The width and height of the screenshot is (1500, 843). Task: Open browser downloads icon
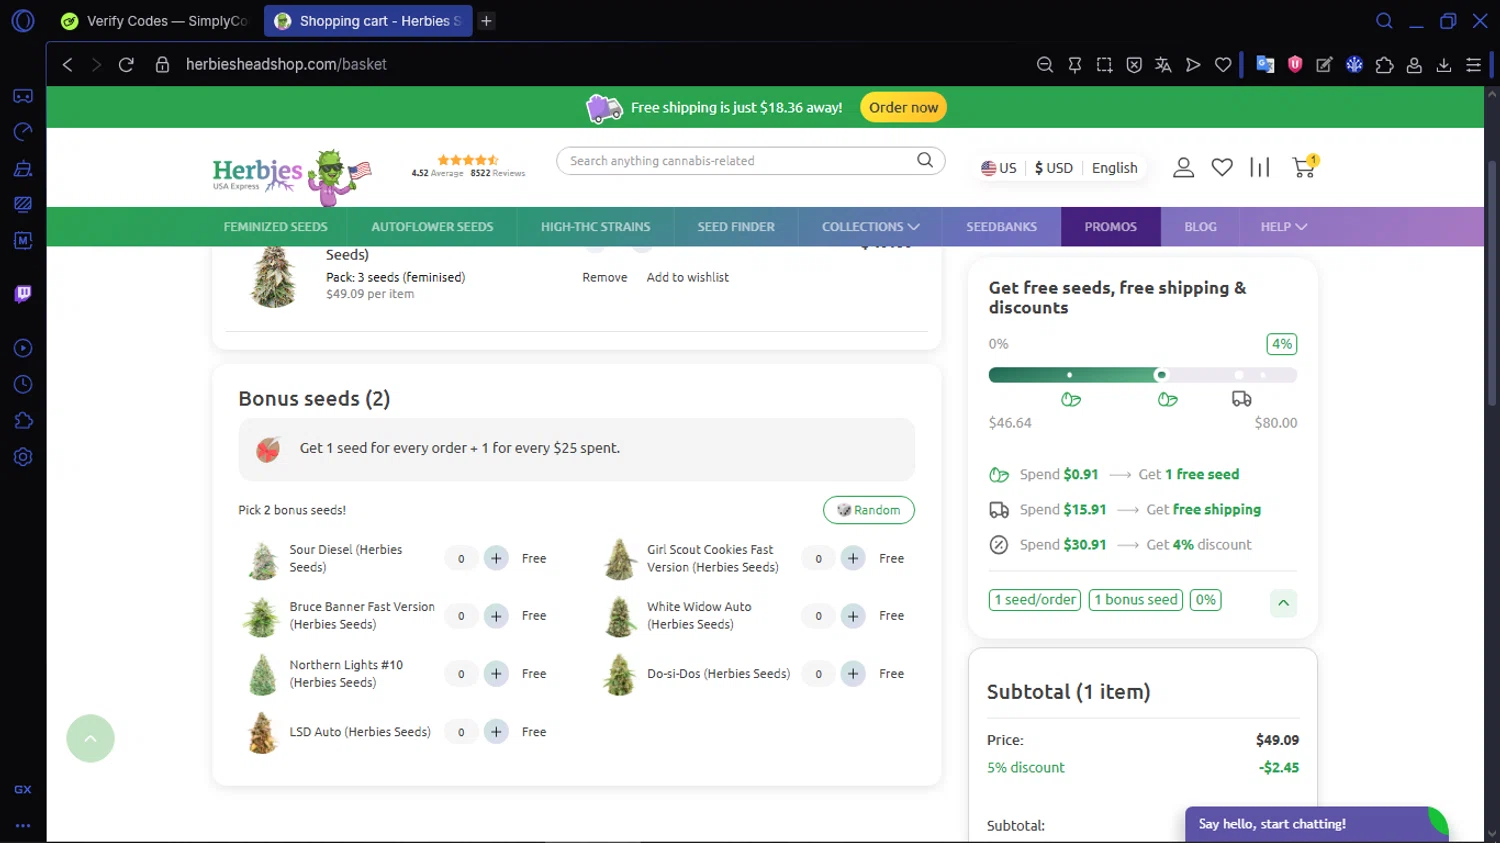coord(1444,65)
